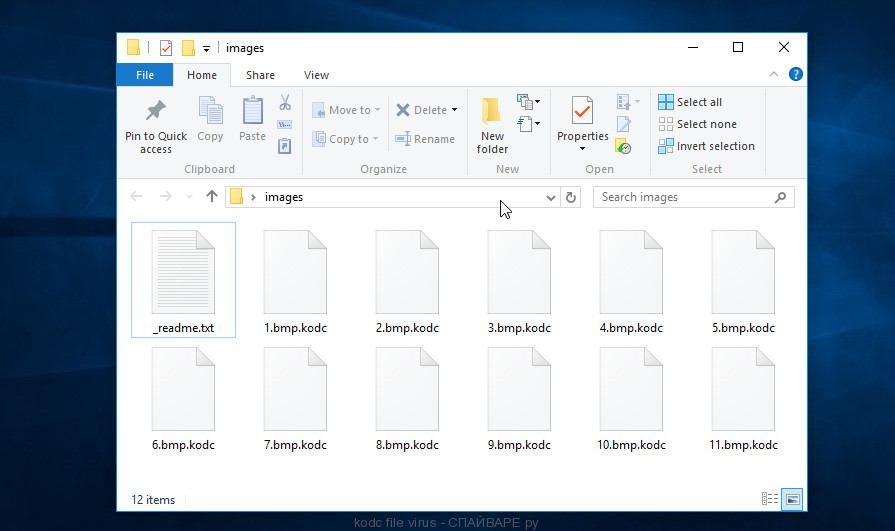Click the folder icon in address bar
The height and width of the screenshot is (531, 895).
pos(236,197)
